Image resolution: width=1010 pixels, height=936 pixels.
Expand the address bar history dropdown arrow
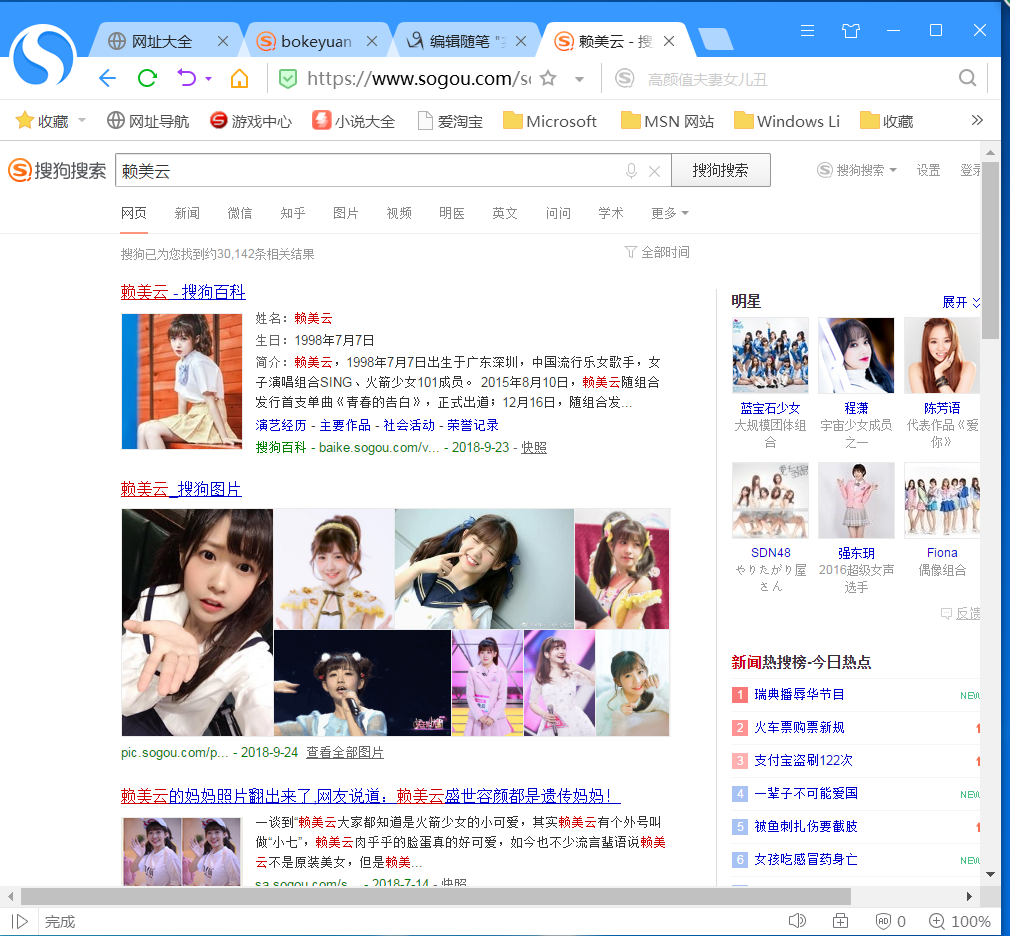[579, 79]
